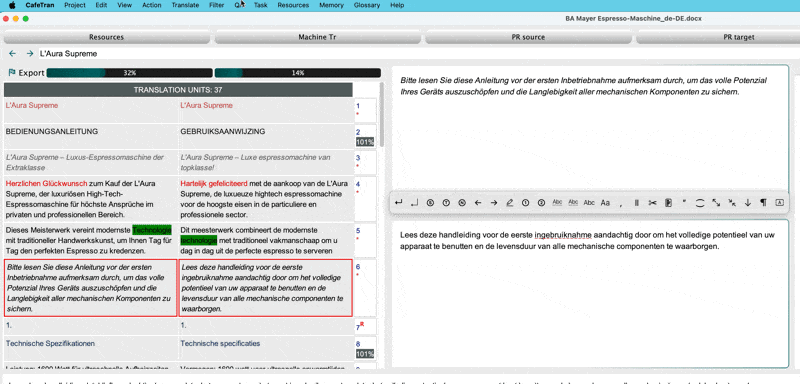Select target segment 'L'Aura Supreme – Luxe espressomachine'
Image resolution: width=800 pixels, height=384 pixels.
coord(266,163)
